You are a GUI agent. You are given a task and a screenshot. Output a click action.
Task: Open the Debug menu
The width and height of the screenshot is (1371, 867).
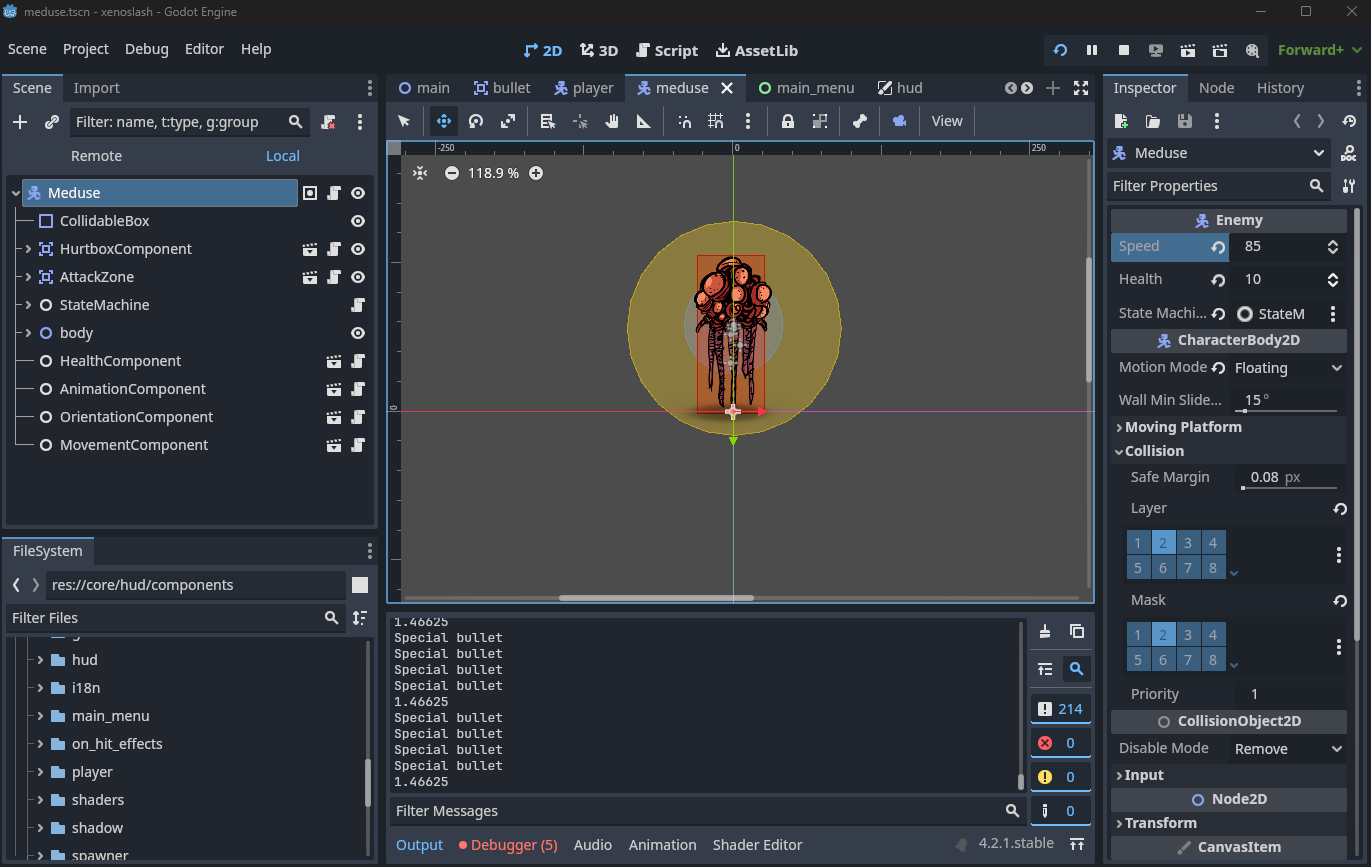tap(147, 49)
